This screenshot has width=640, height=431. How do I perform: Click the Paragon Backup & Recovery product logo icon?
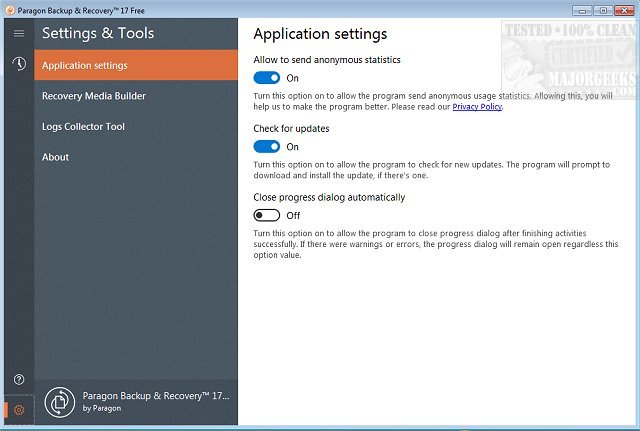60,402
